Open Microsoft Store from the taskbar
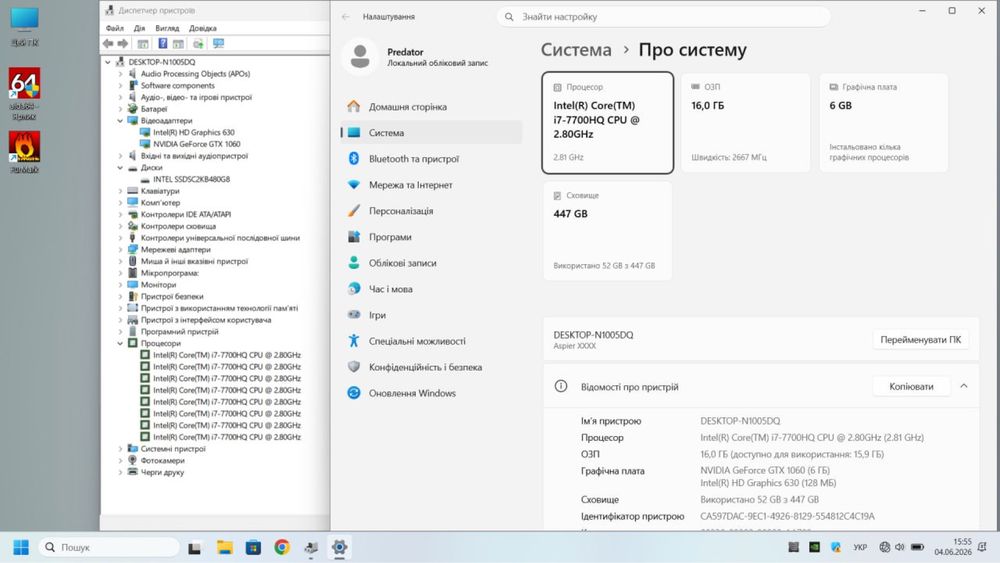The height and width of the screenshot is (563, 1000). 253,547
